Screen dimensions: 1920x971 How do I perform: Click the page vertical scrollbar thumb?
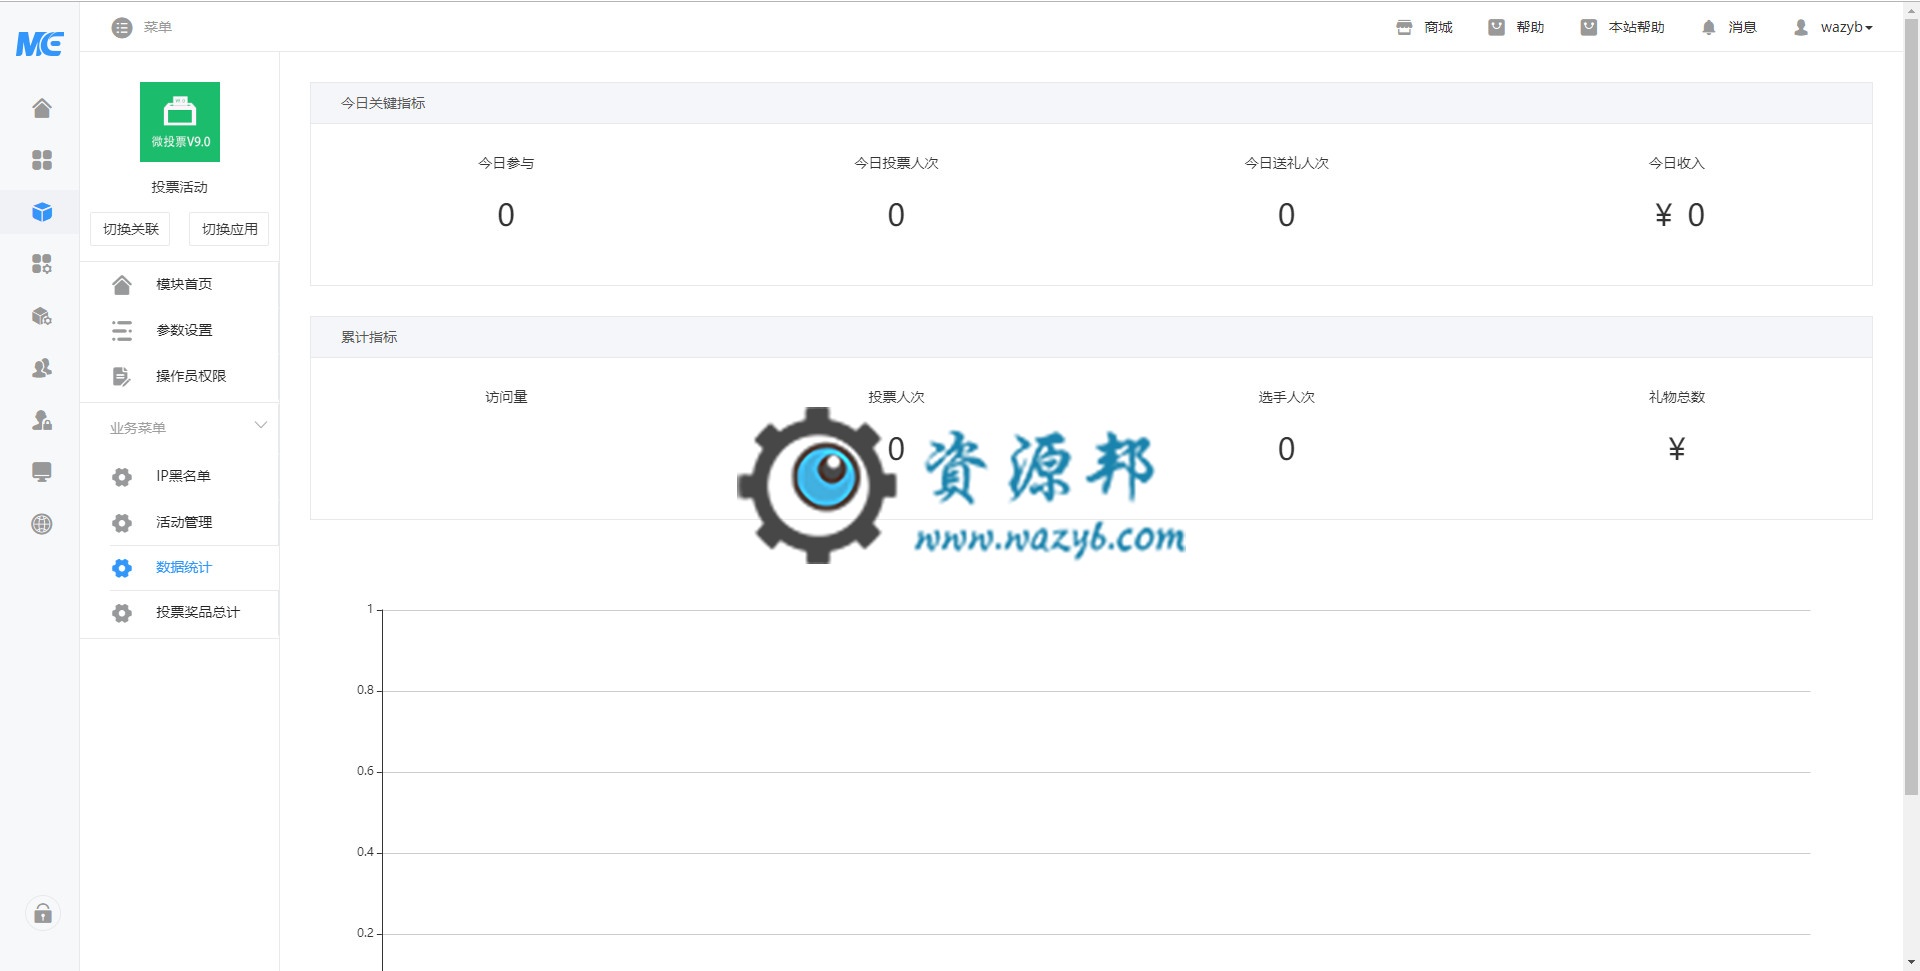1911,405
